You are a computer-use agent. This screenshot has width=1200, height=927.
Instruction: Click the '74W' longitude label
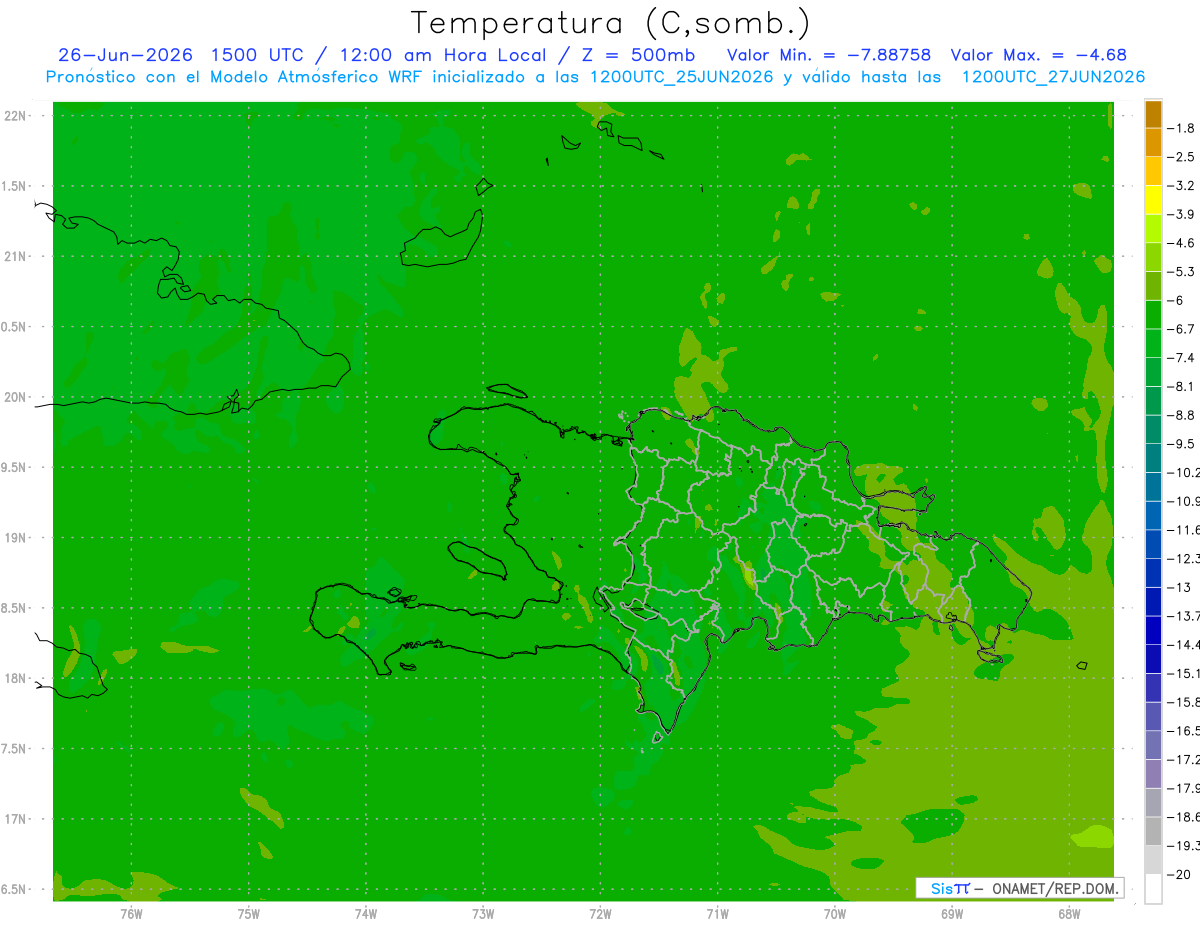(x=366, y=913)
